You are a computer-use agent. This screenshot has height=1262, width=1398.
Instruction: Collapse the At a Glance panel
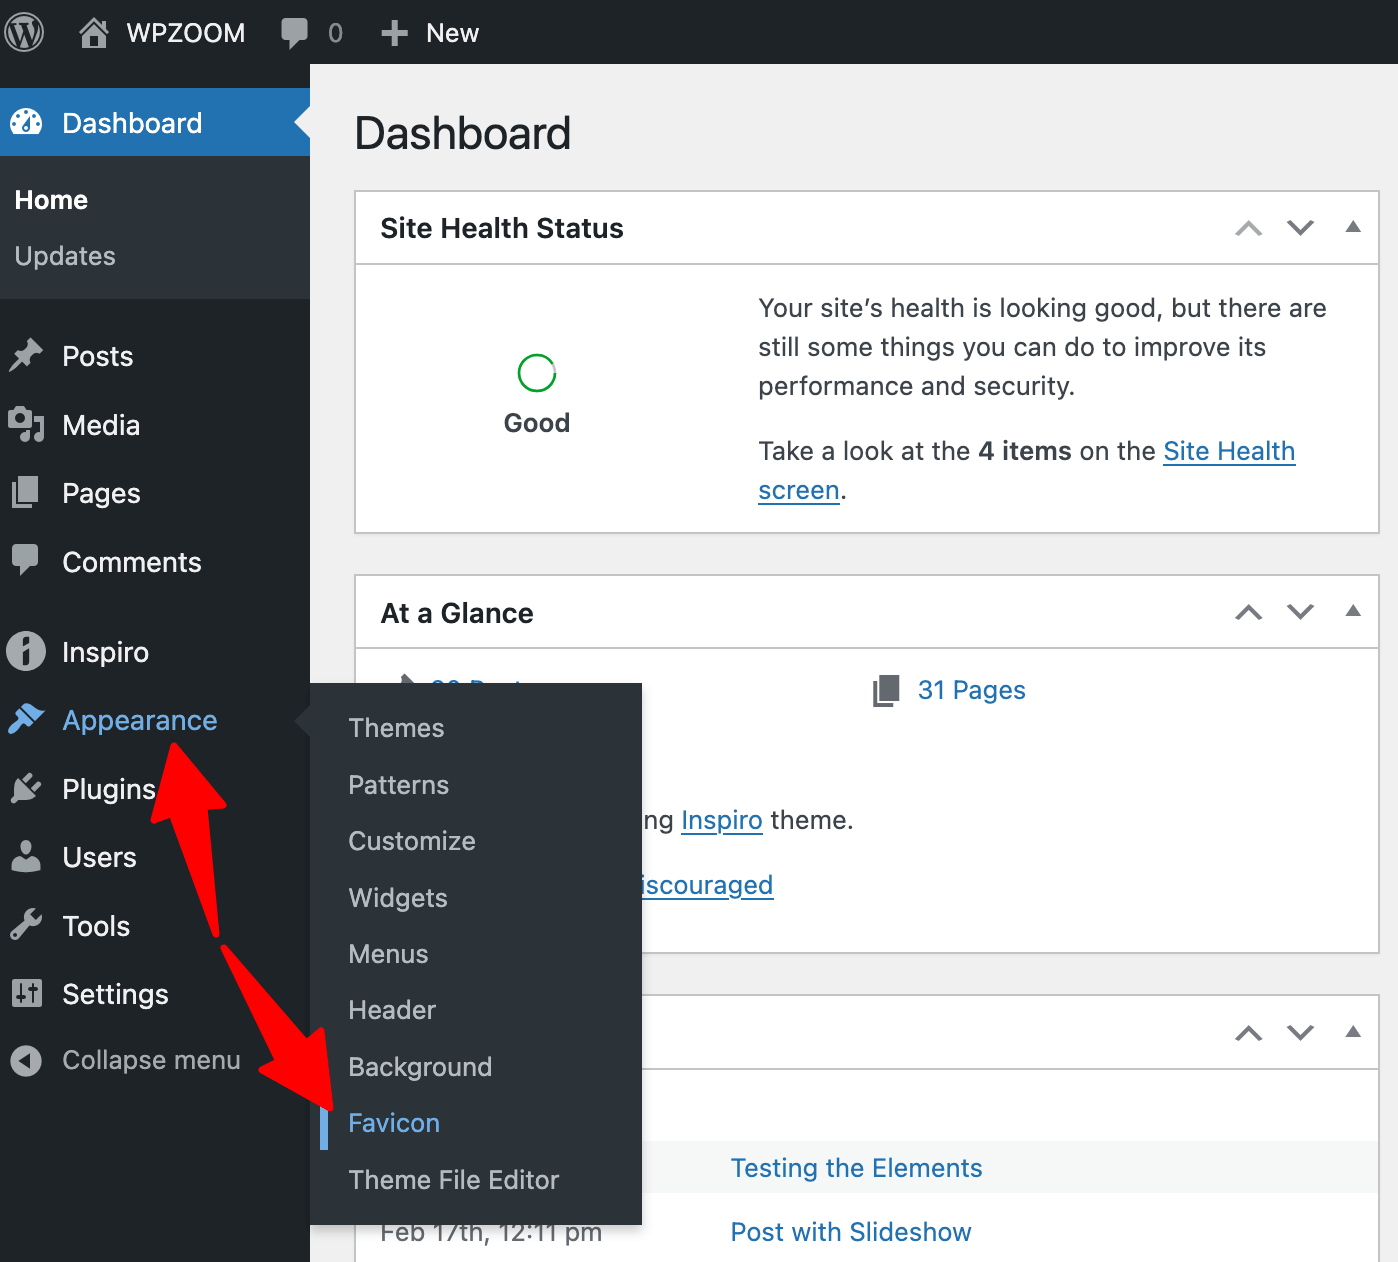click(x=1353, y=611)
